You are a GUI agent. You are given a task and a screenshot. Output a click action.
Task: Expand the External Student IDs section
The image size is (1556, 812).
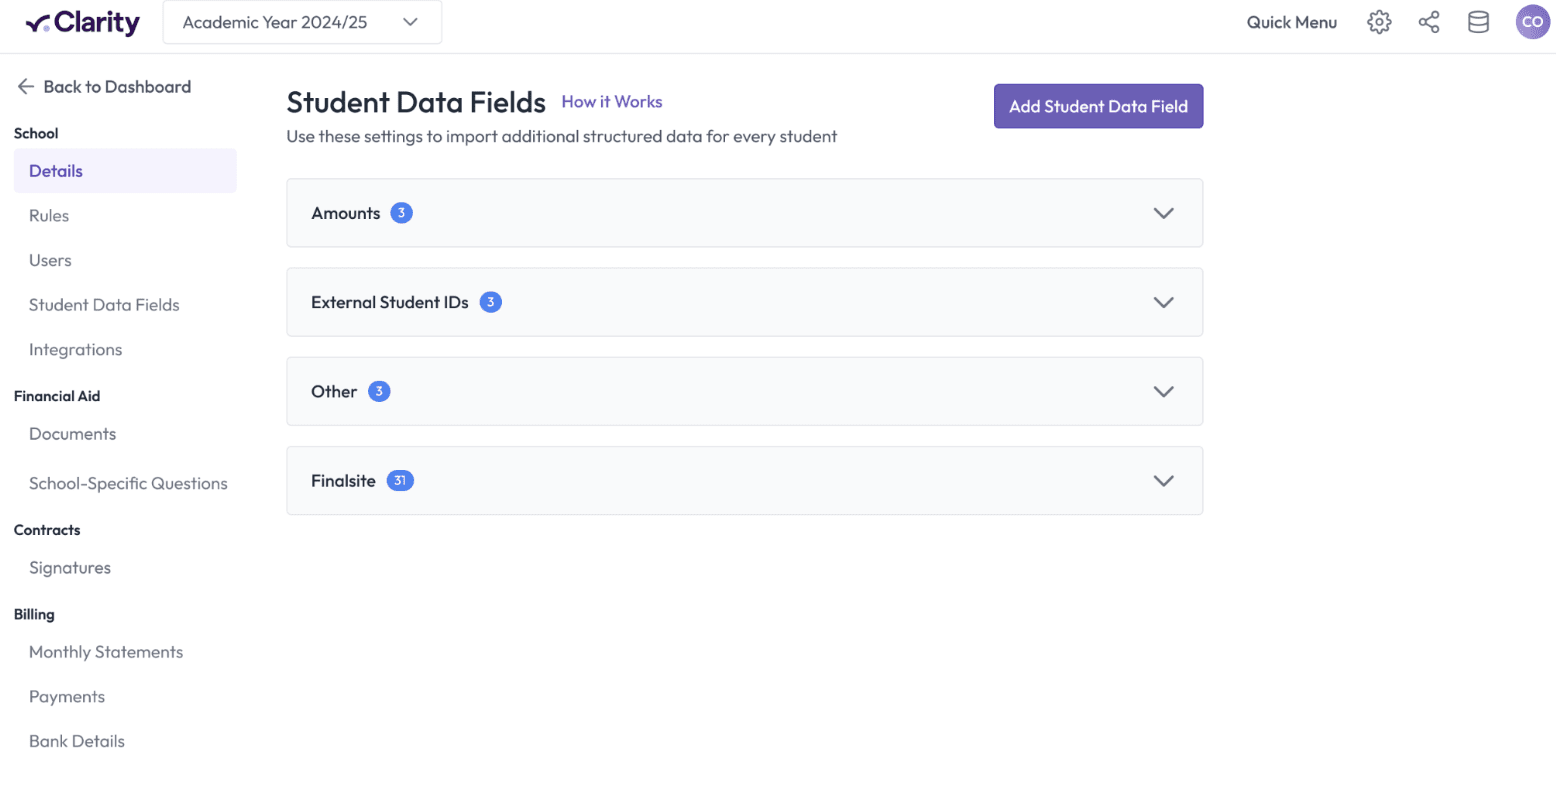click(1163, 301)
